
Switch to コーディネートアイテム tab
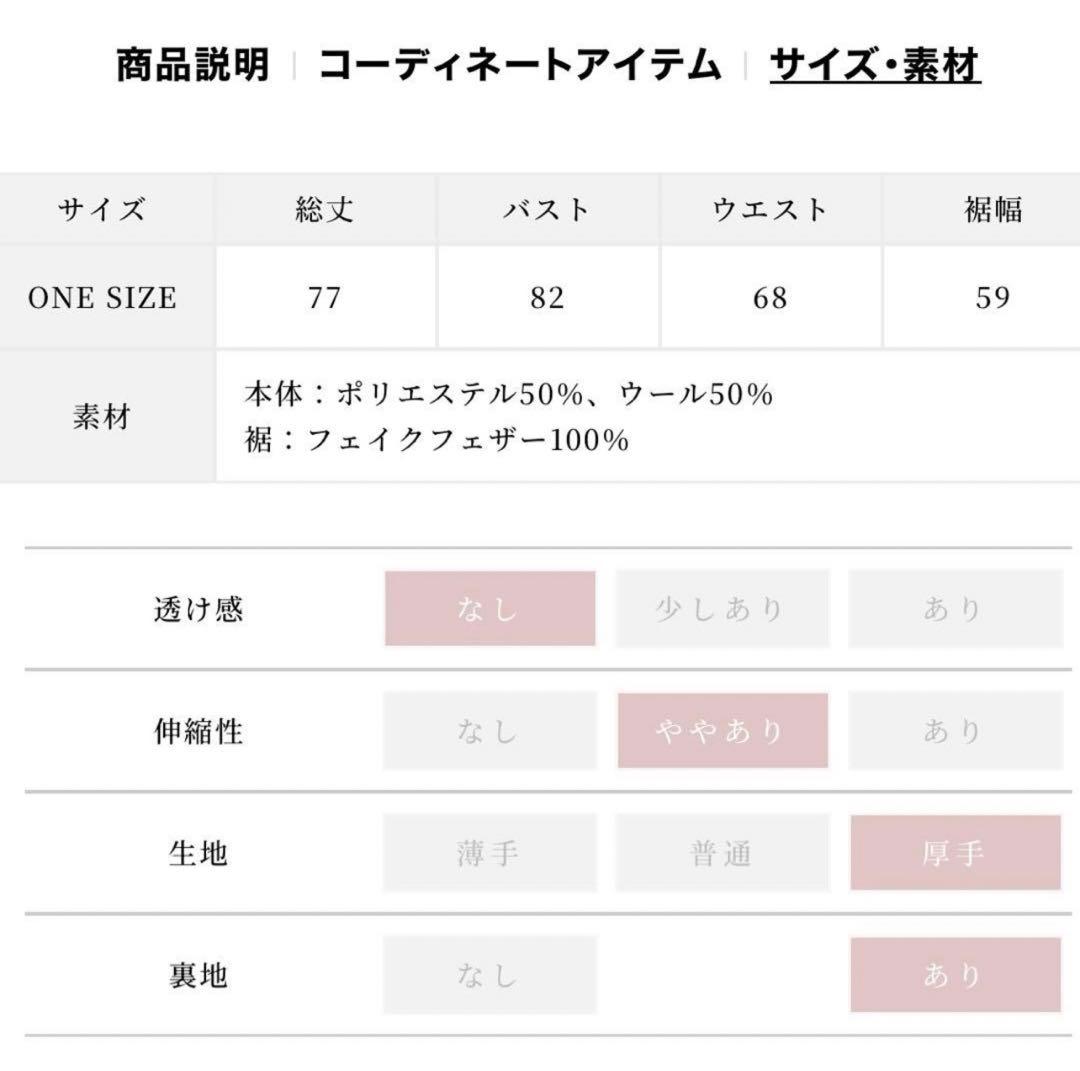click(520, 66)
